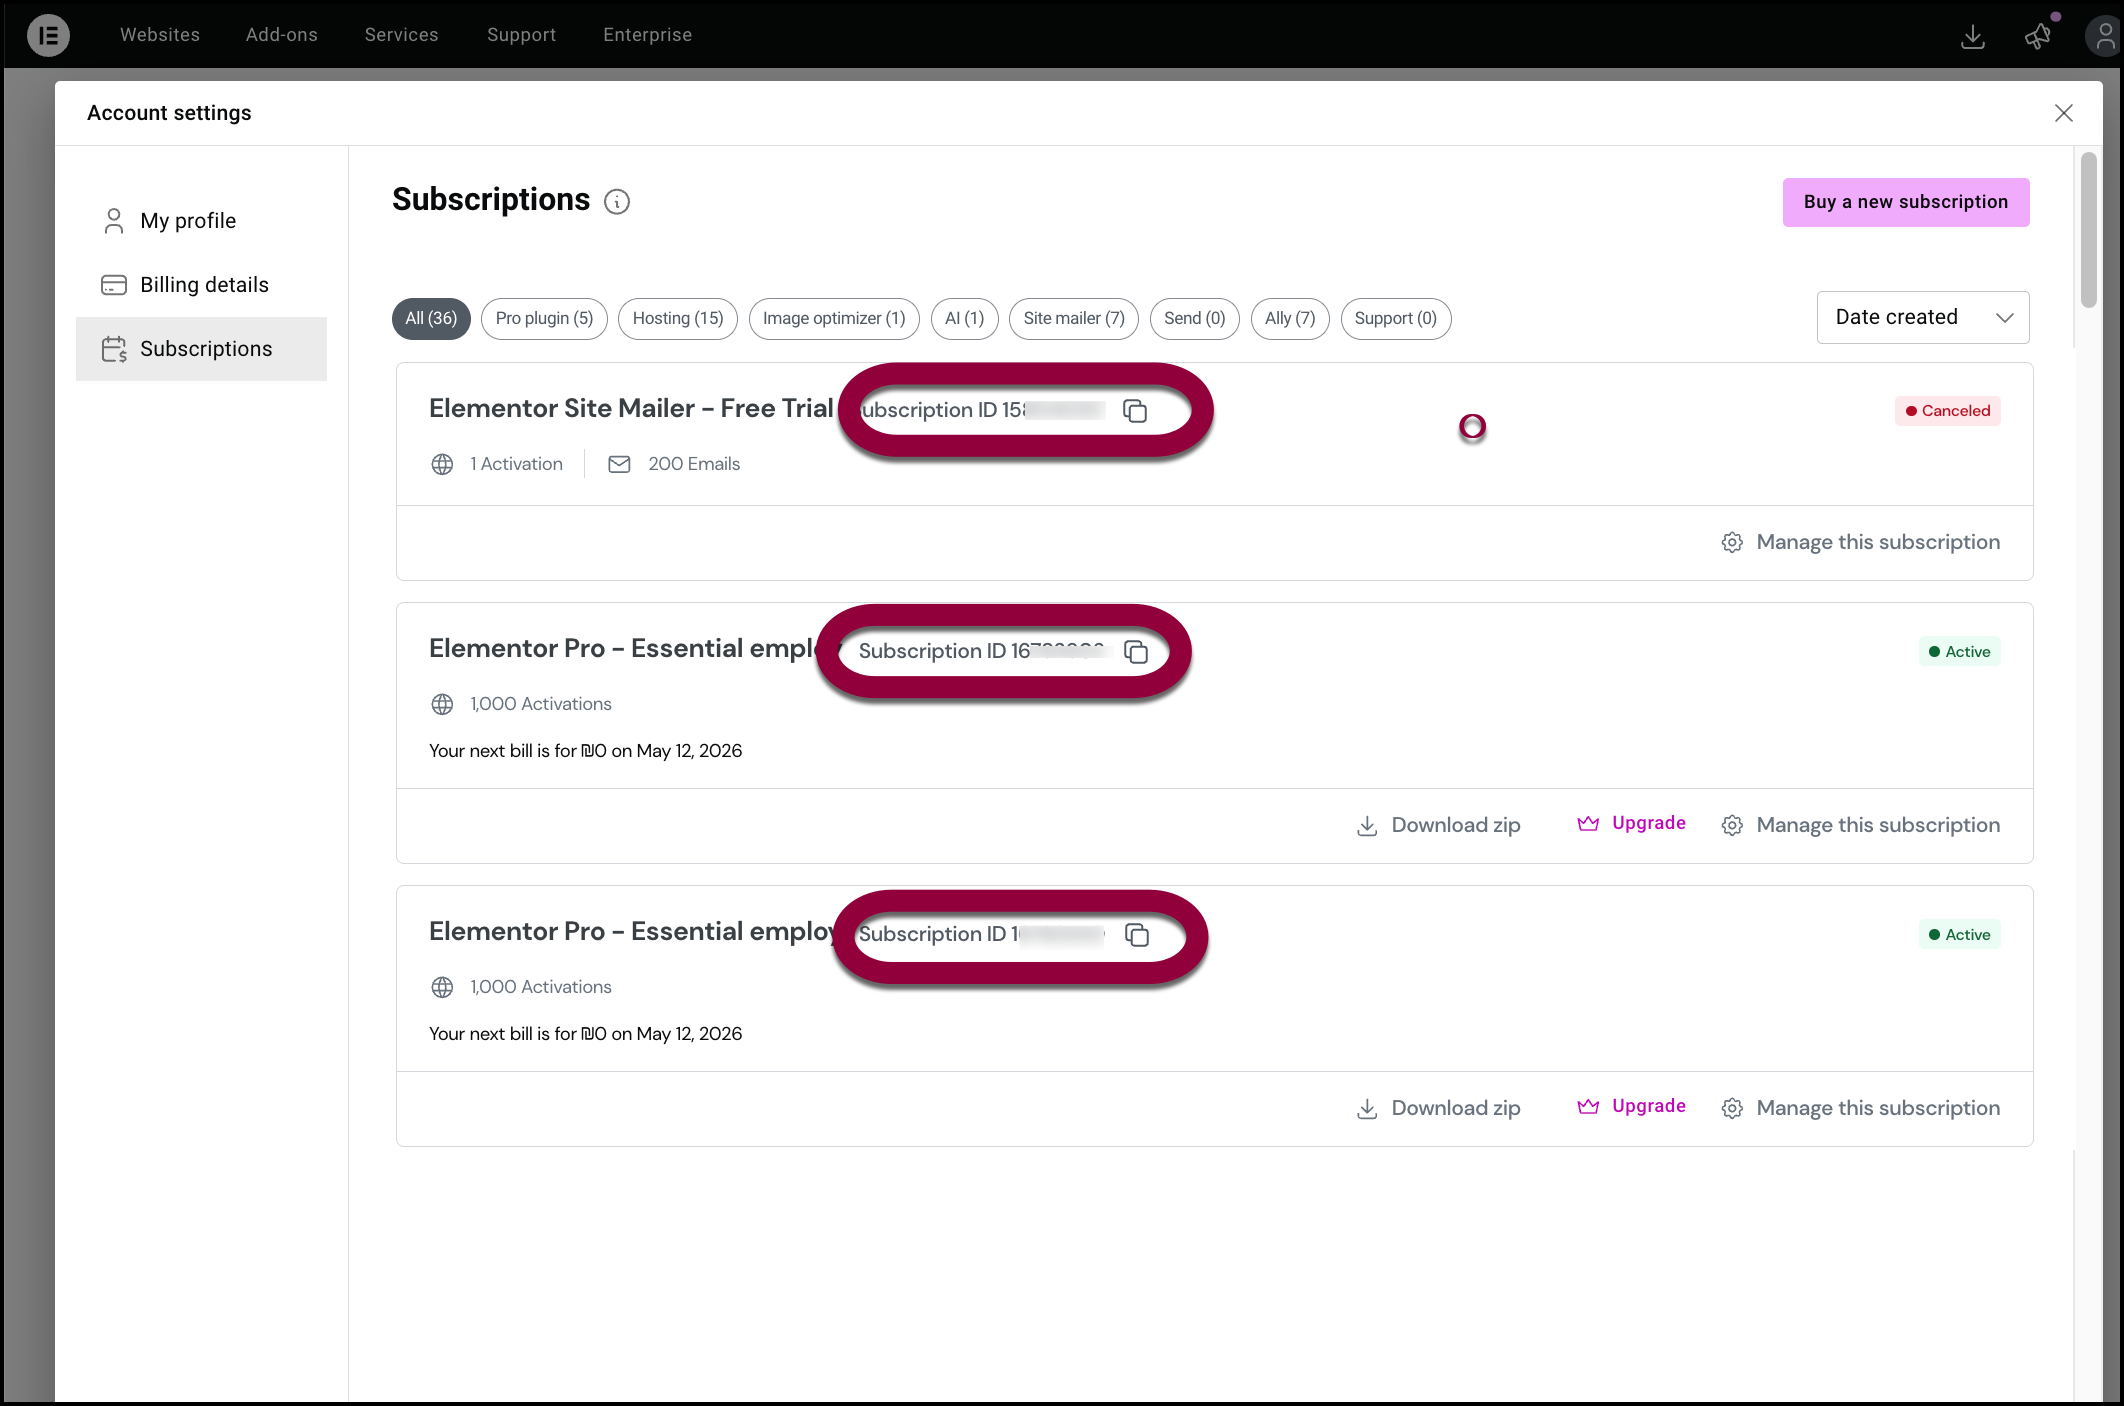
Task: Download zip for third subscription card
Action: click(x=1438, y=1109)
